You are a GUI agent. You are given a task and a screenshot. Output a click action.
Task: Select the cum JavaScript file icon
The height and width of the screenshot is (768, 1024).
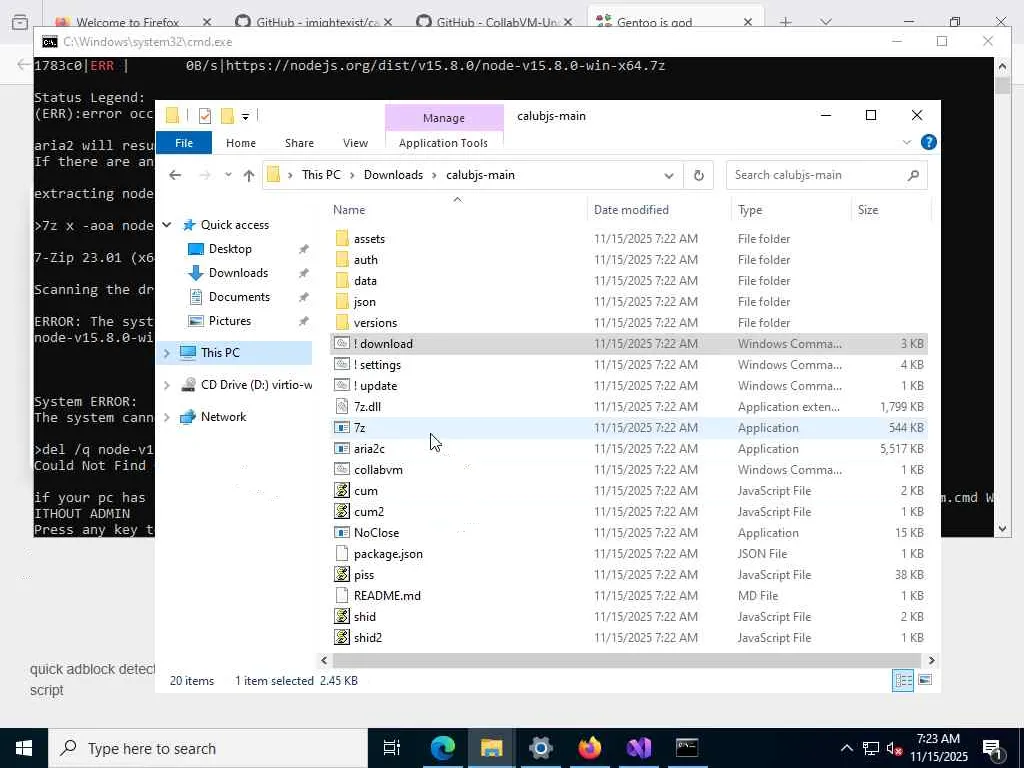[342, 490]
